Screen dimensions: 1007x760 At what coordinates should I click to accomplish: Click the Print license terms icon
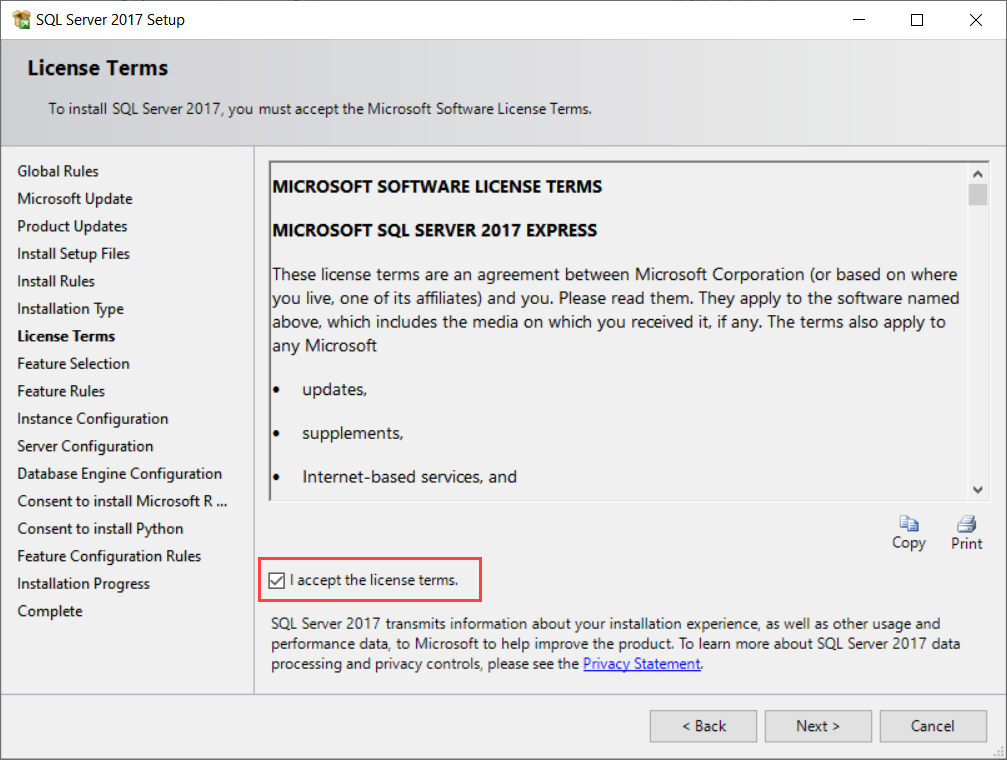[966, 524]
